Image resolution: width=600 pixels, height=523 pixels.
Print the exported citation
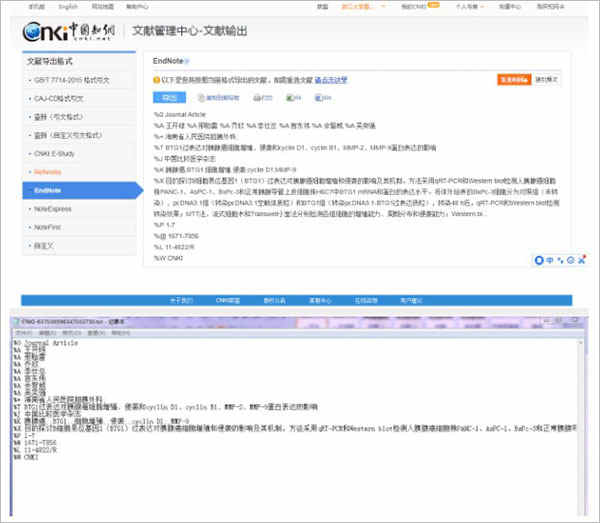coord(262,98)
